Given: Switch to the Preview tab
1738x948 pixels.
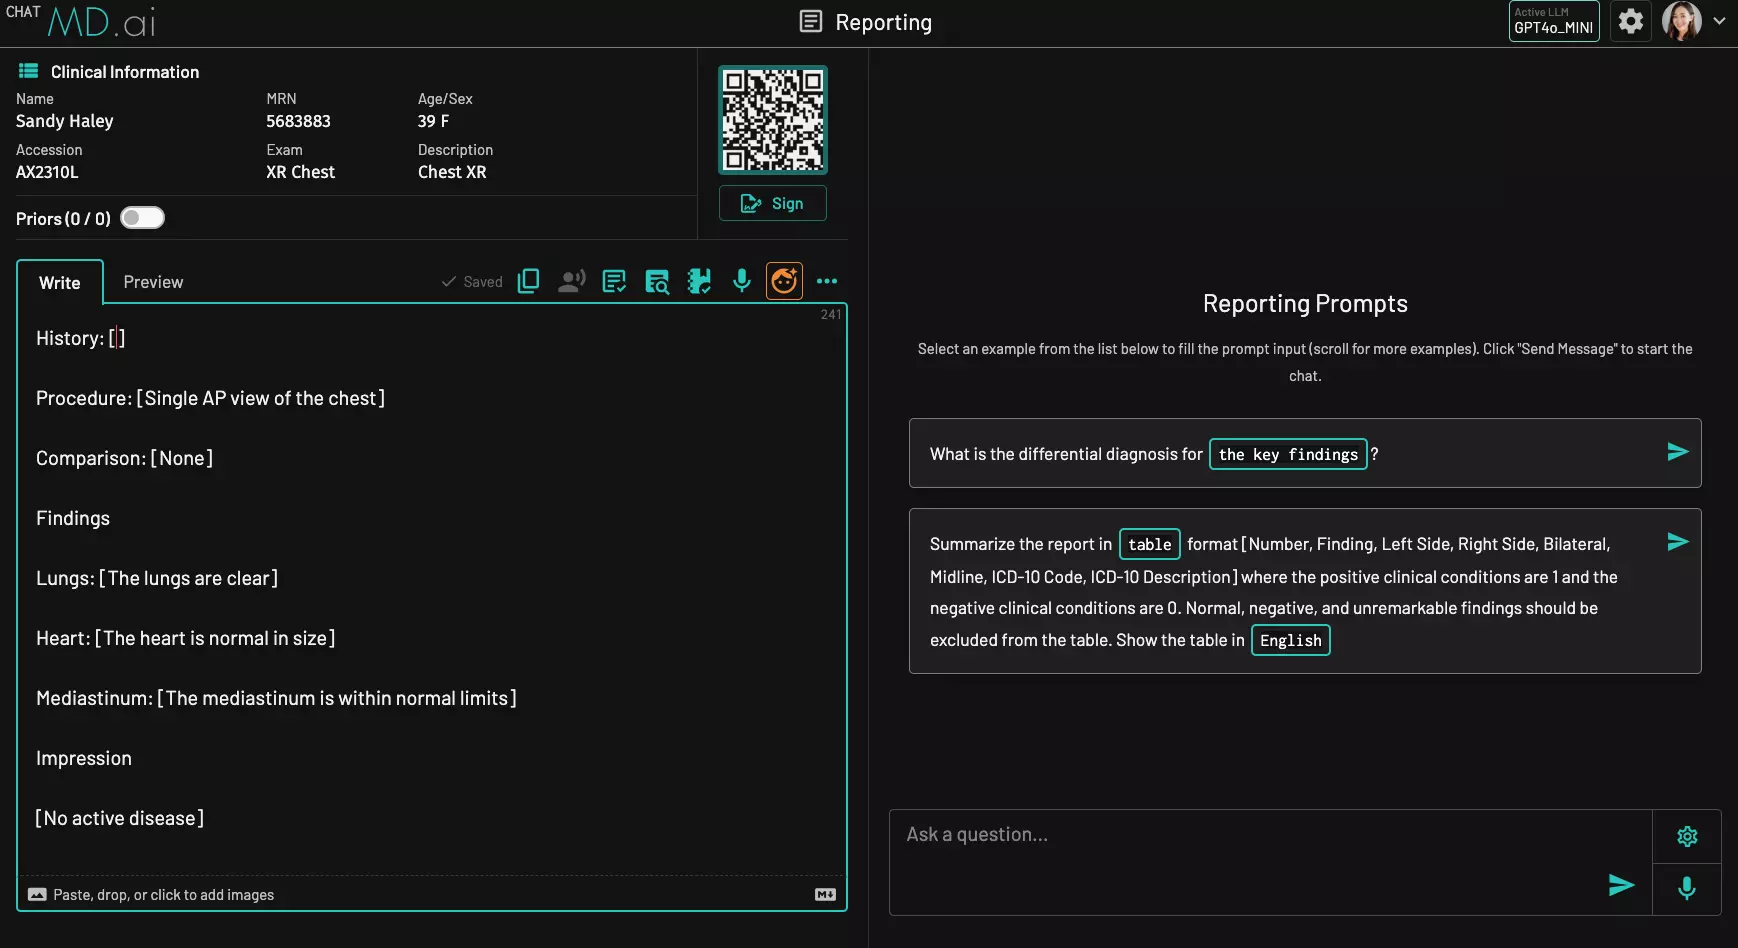Looking at the screenshot, I should [153, 282].
